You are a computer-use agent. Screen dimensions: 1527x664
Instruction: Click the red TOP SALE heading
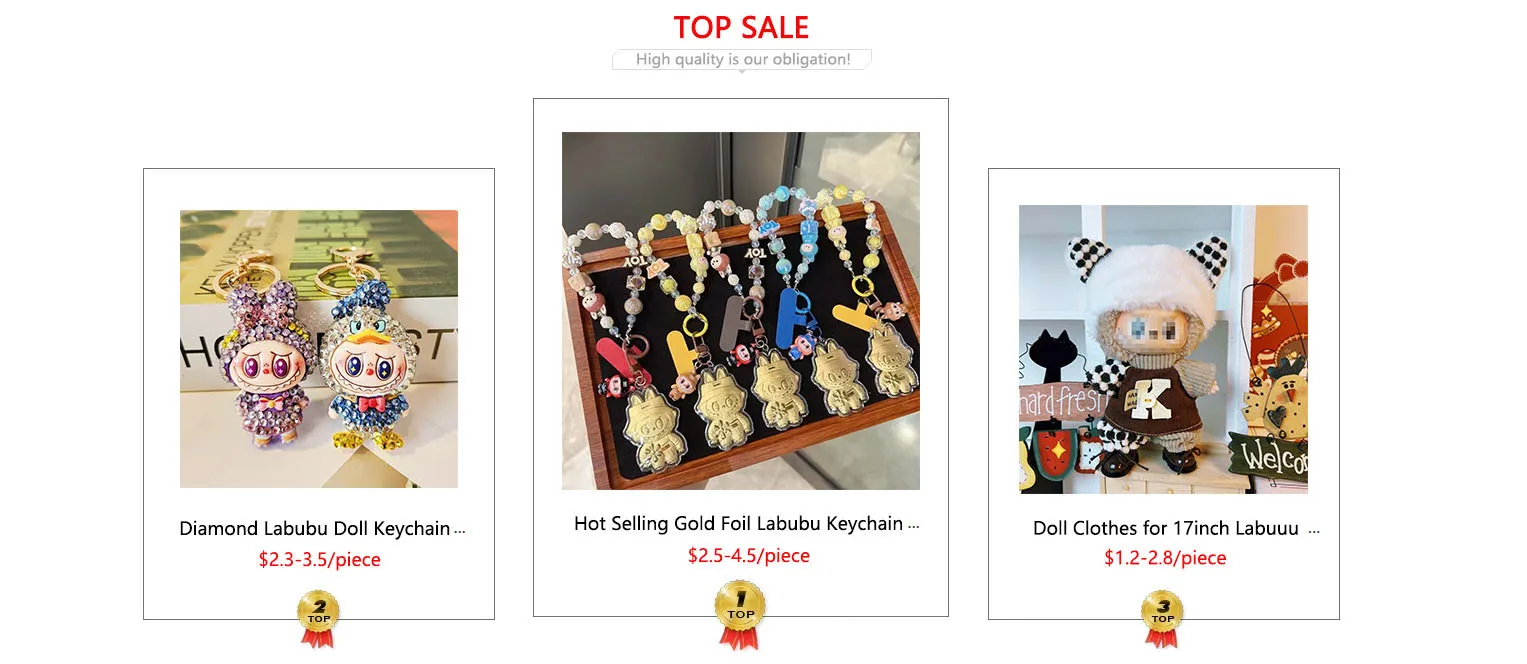pyautogui.click(x=741, y=27)
